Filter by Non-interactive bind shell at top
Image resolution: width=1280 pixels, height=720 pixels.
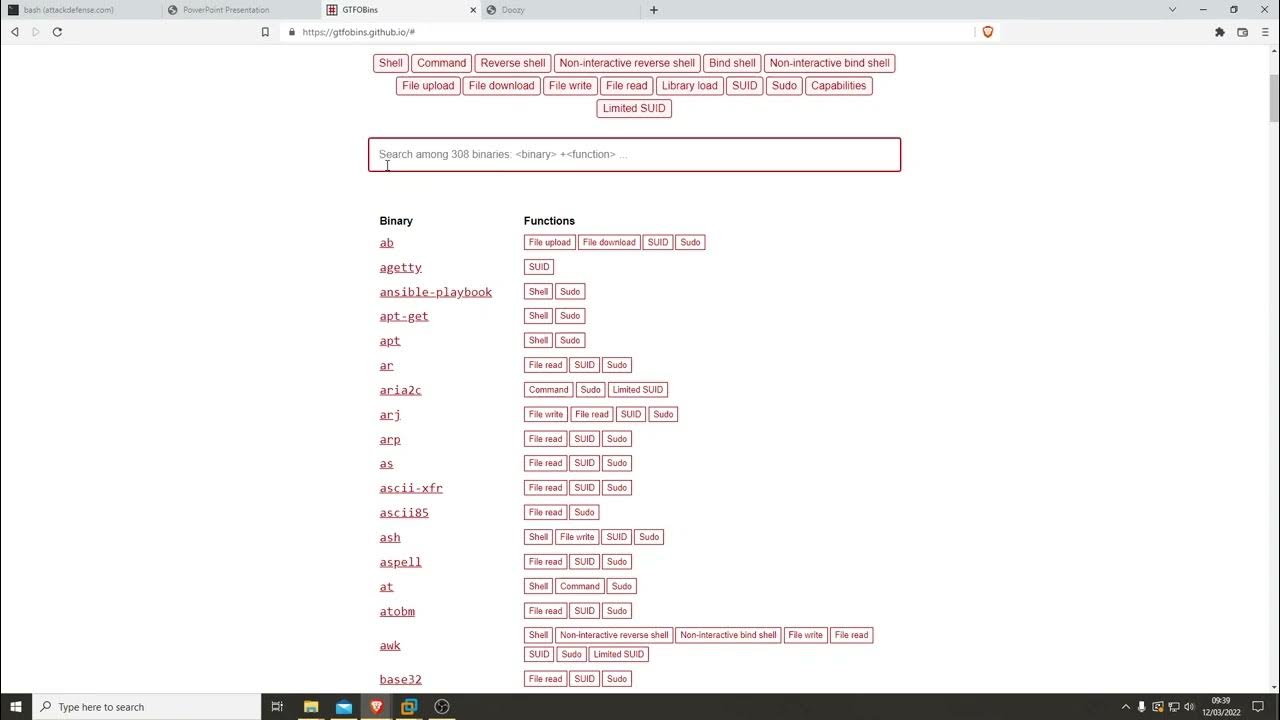[829, 63]
